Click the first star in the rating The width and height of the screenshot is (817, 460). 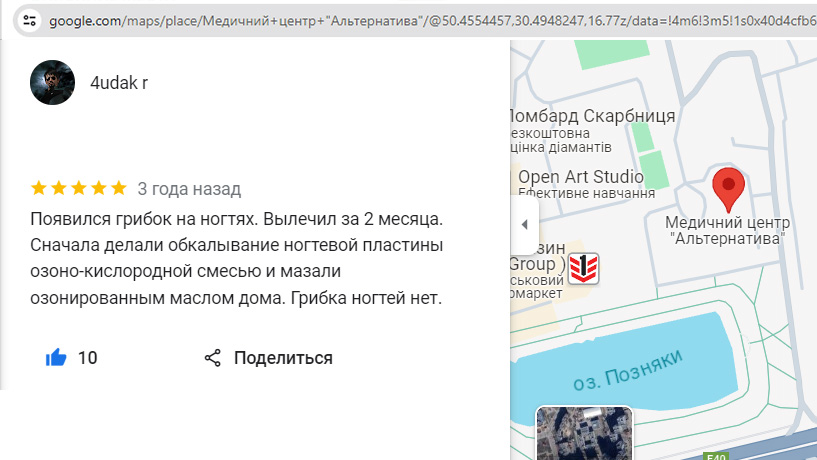point(39,188)
